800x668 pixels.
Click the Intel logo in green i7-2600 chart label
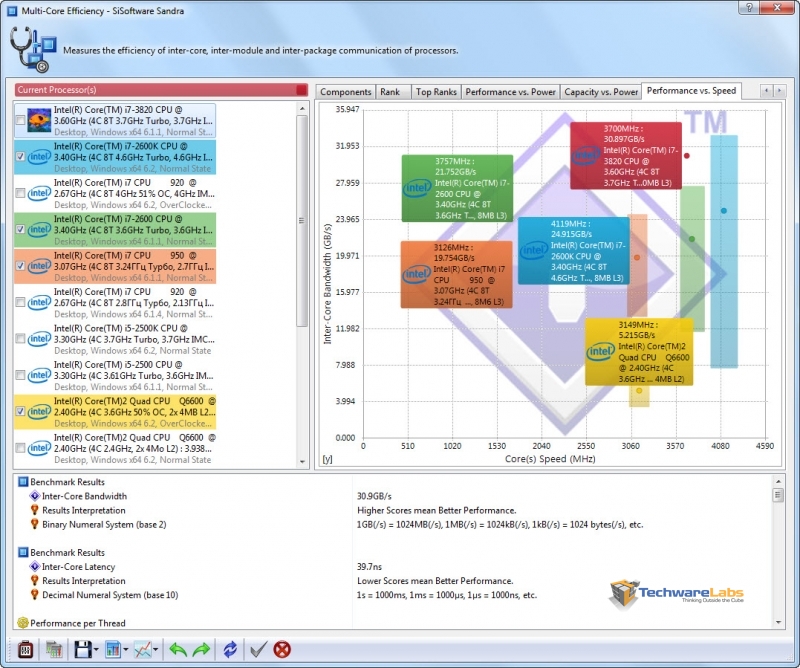coord(417,188)
